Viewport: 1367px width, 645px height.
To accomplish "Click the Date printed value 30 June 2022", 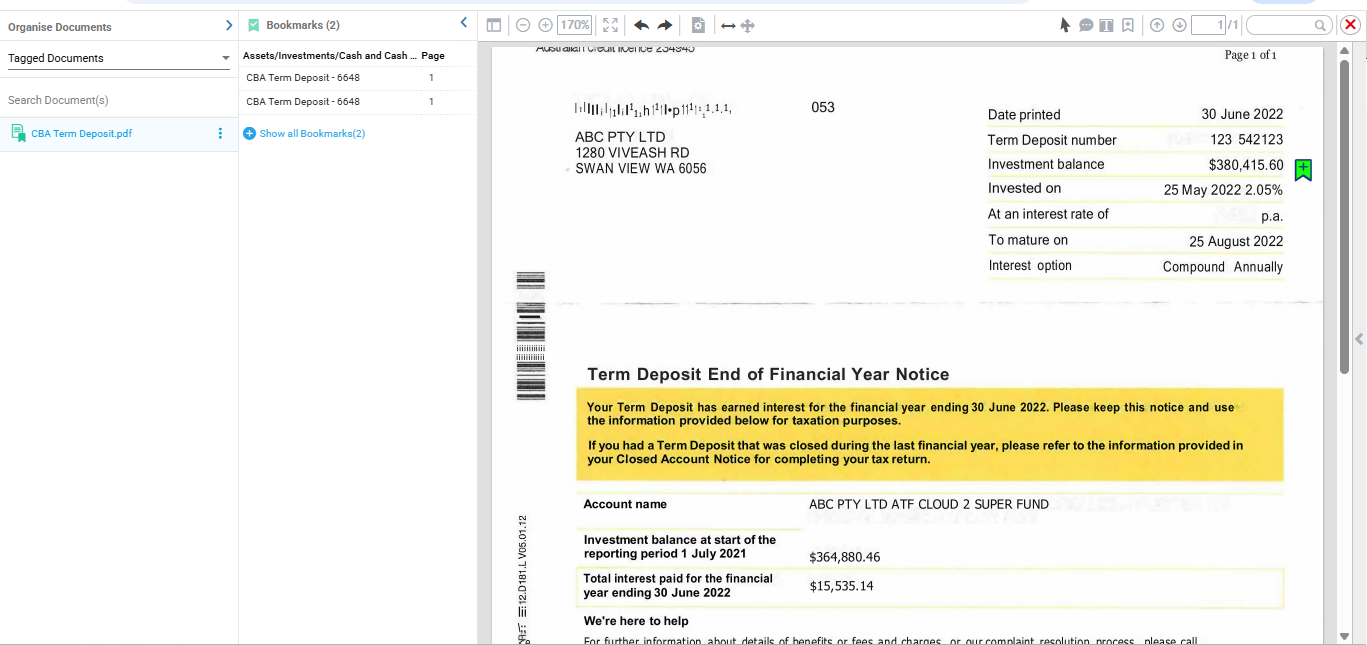I will pos(1243,114).
